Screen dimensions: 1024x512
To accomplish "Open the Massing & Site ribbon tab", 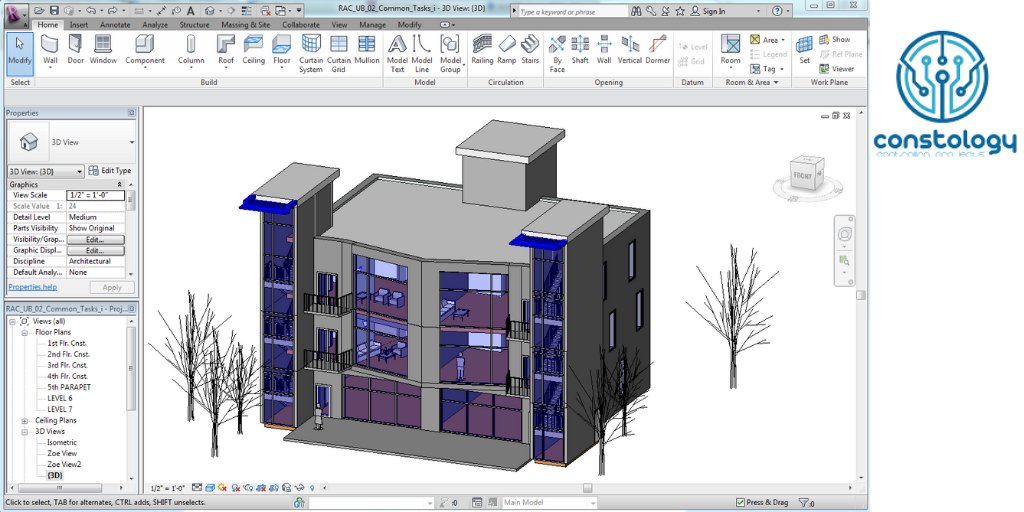I will [246, 25].
